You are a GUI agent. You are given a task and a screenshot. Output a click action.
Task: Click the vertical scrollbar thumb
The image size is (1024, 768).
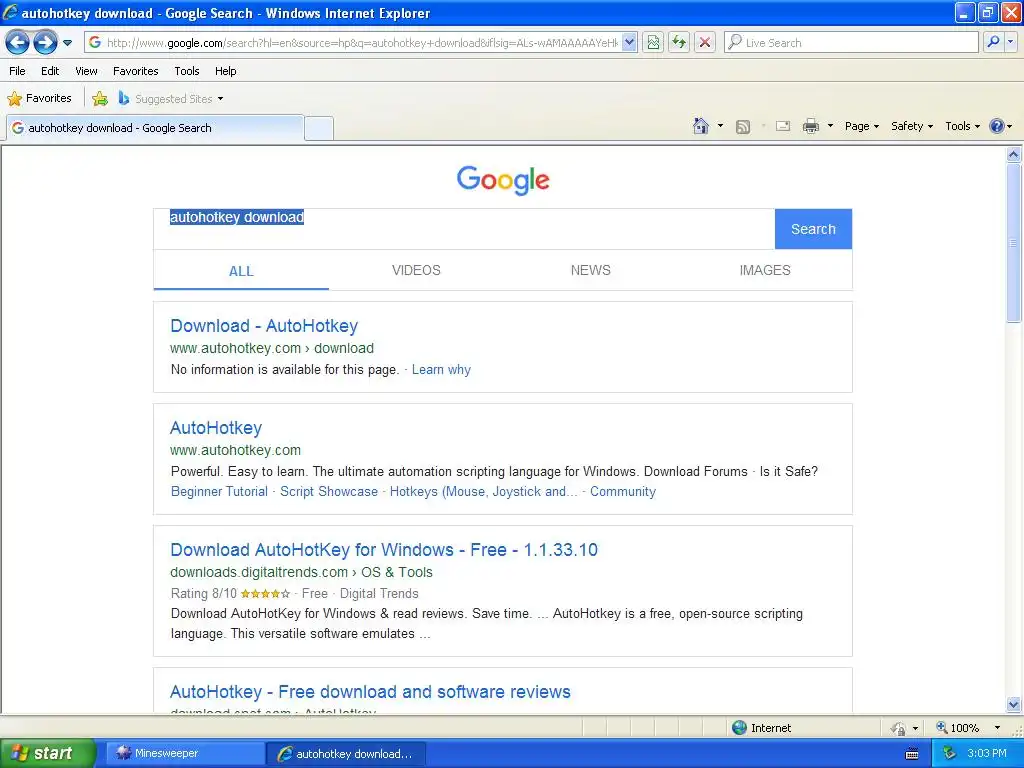[x=1014, y=243]
